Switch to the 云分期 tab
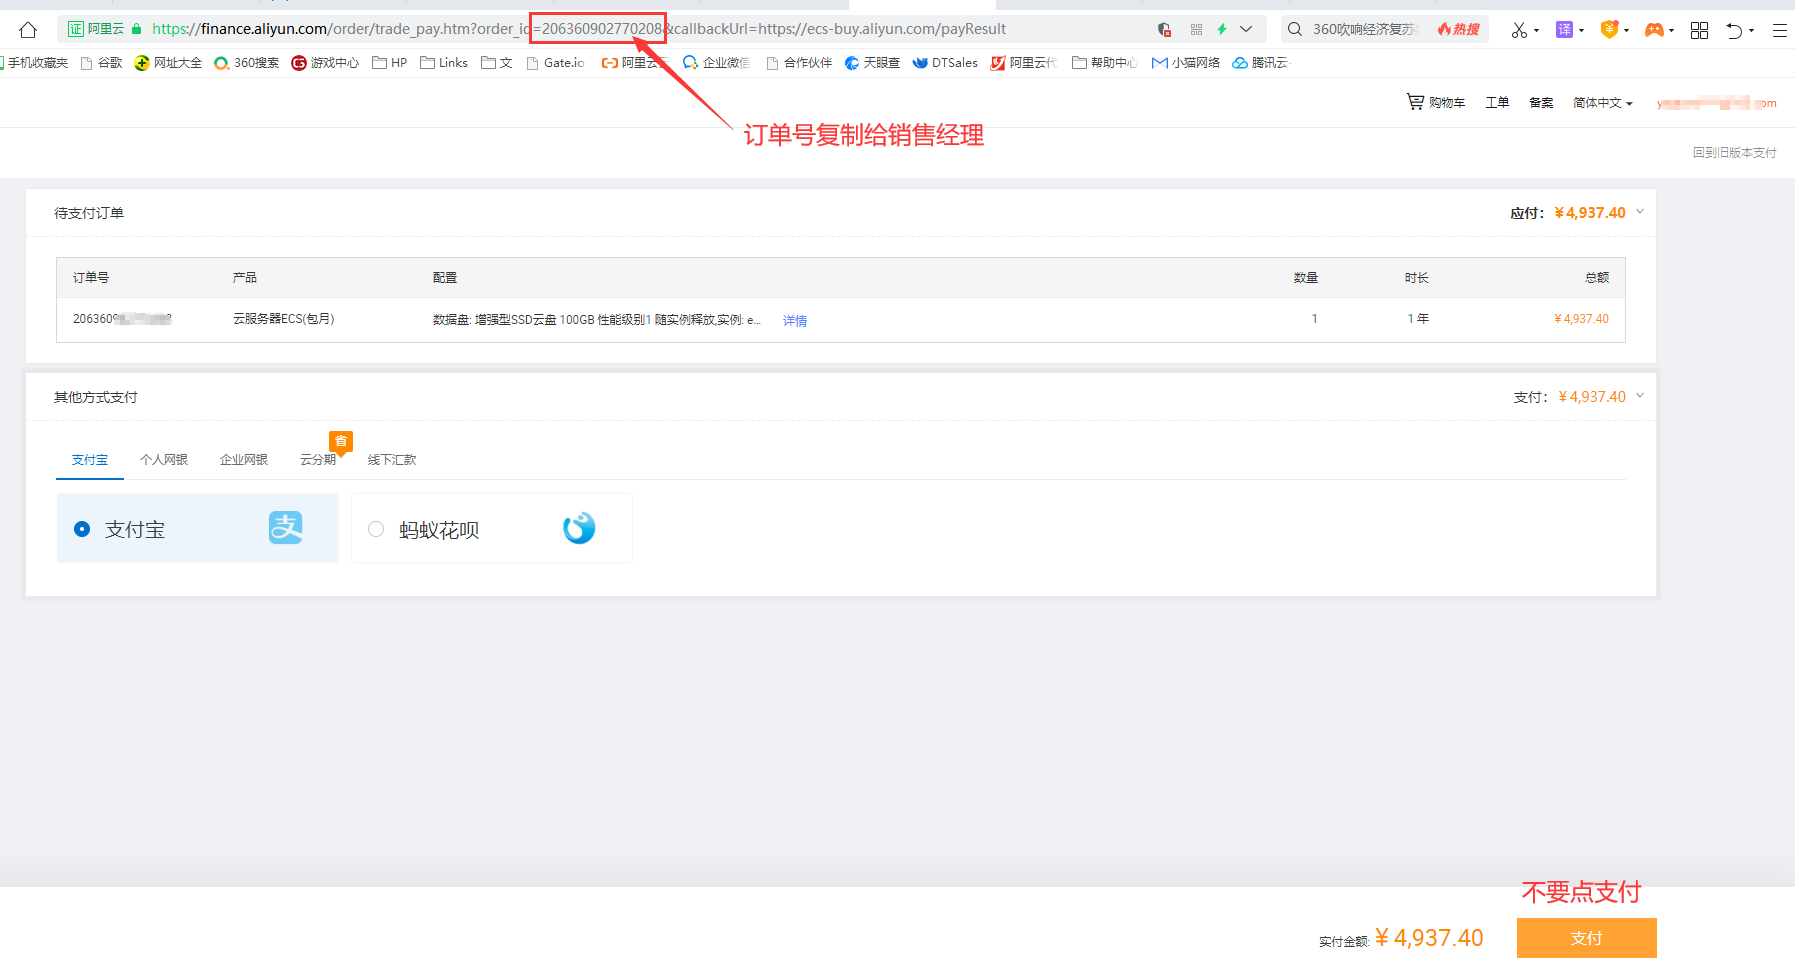This screenshot has height=968, width=1795. [x=318, y=460]
